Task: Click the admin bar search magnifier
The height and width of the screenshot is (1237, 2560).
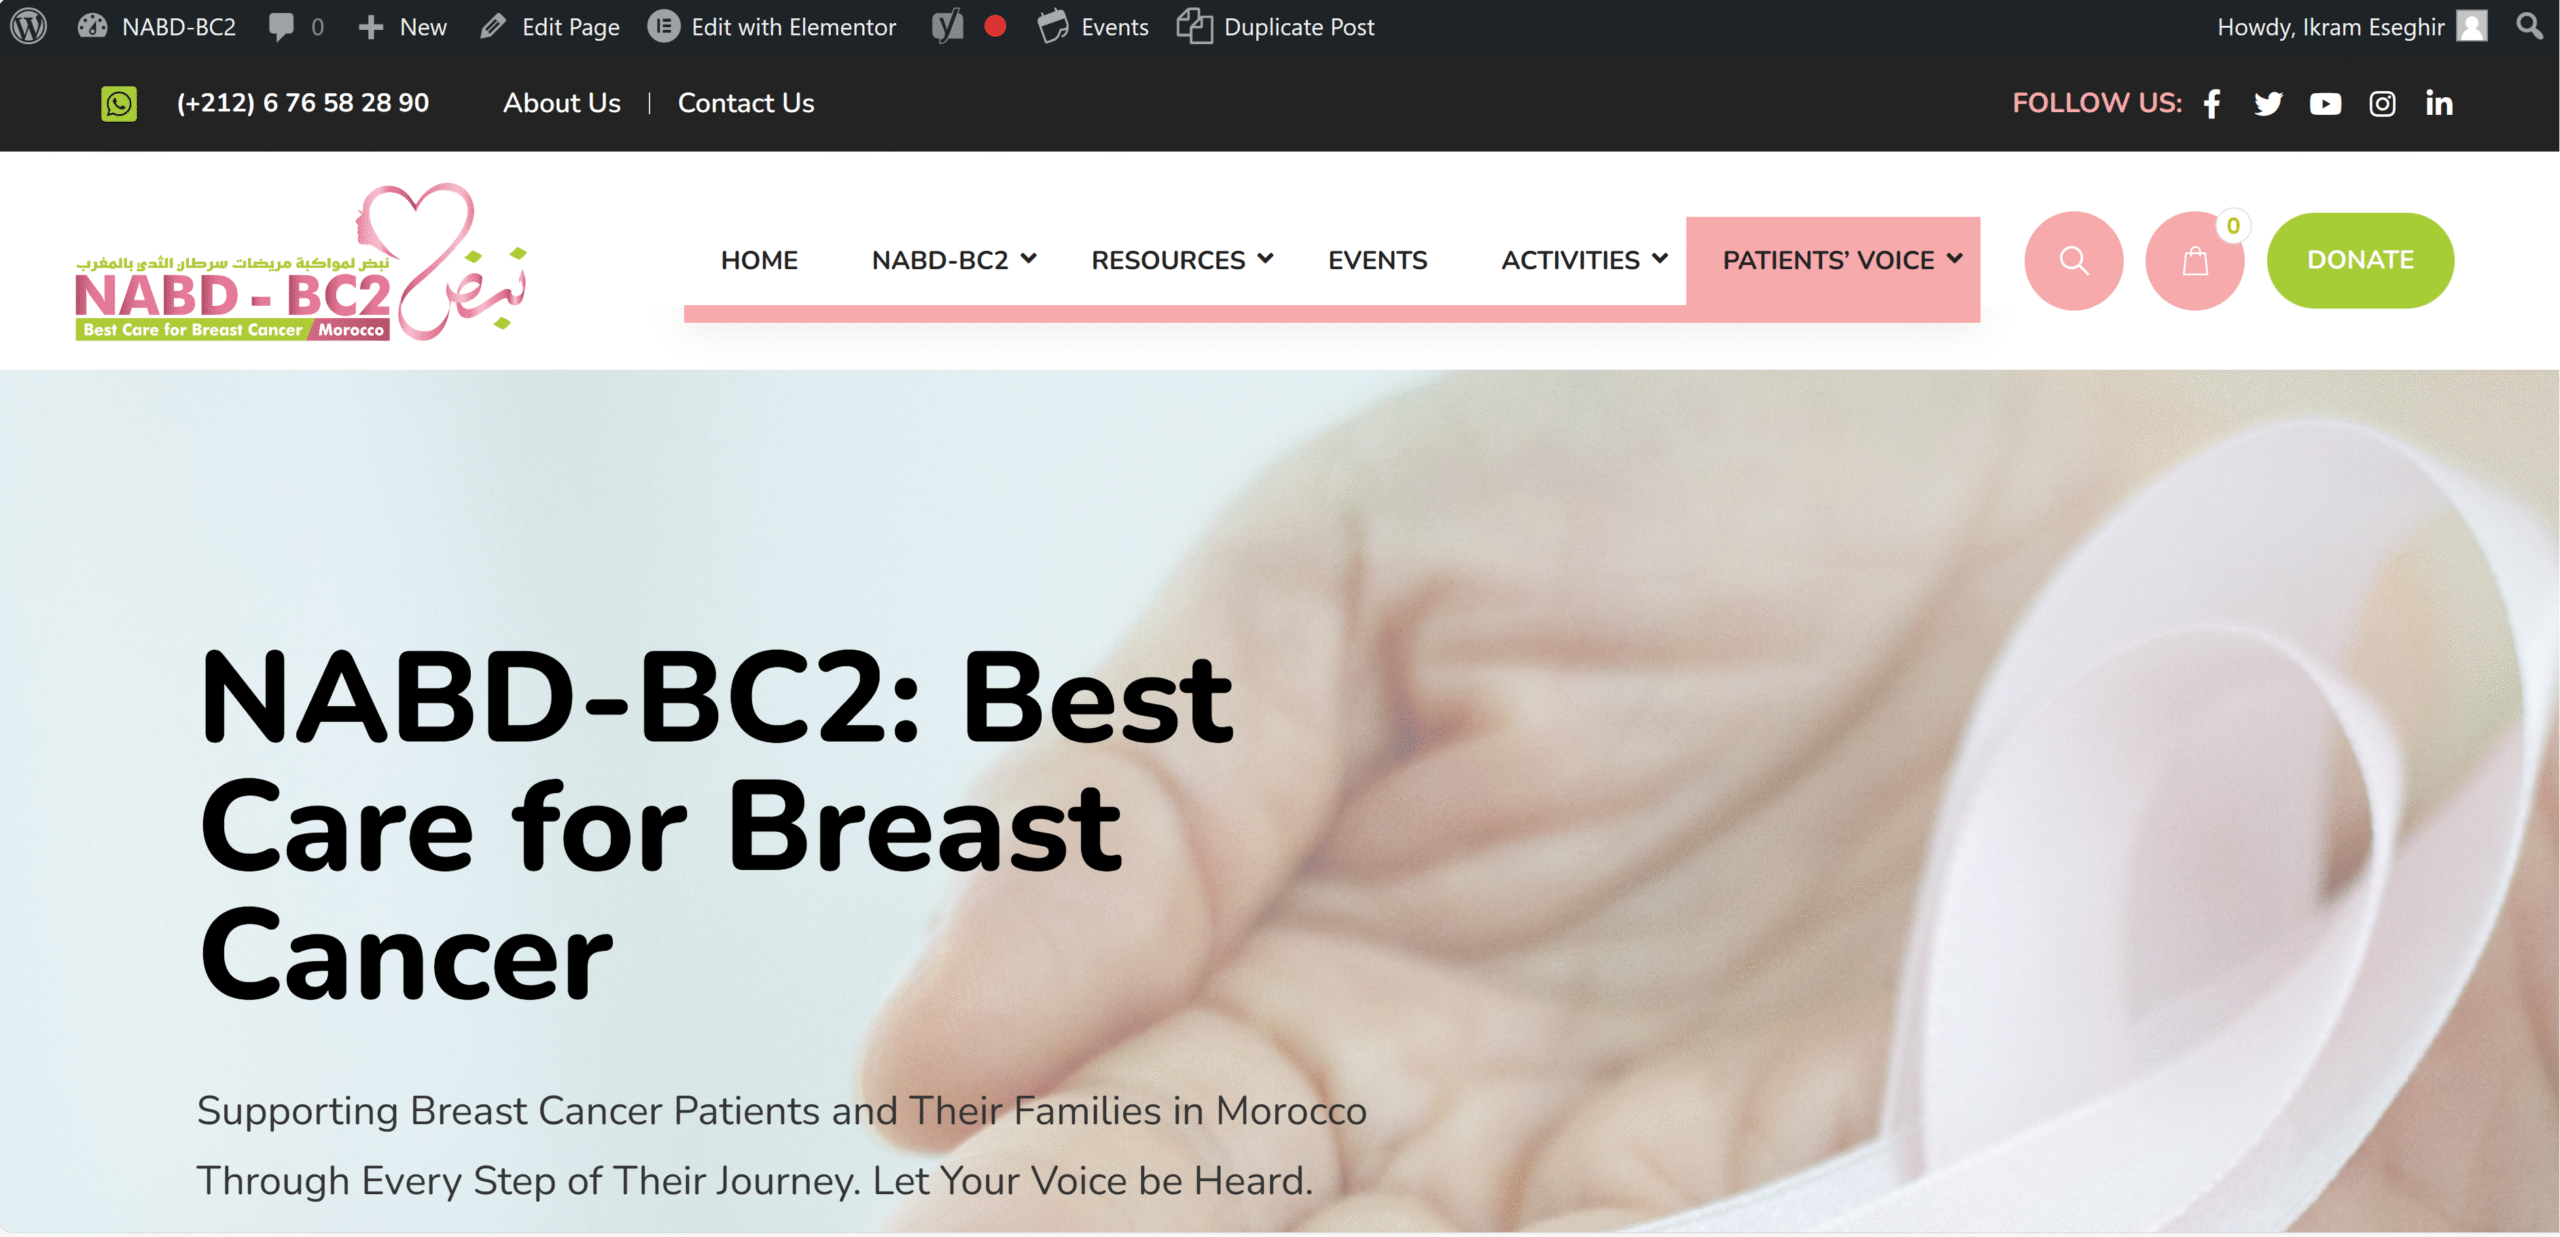Action: click(x=2529, y=27)
